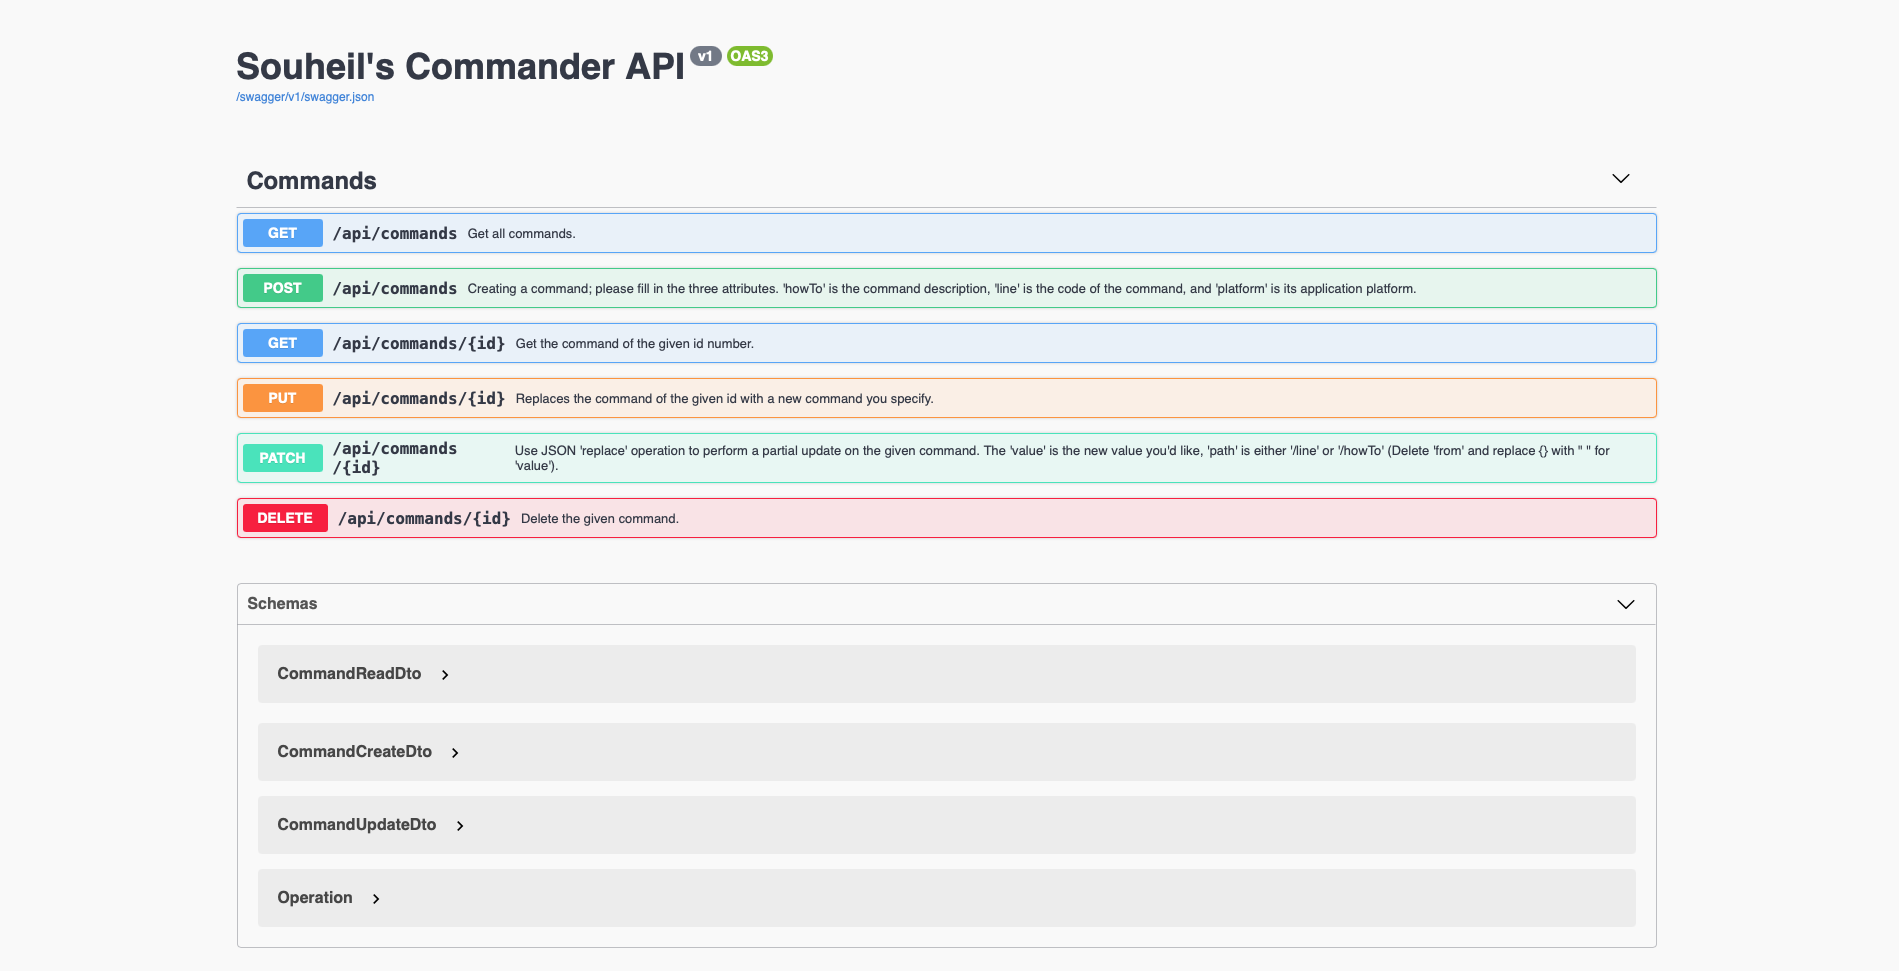Collapse the Schemas section chevron
The height and width of the screenshot is (971, 1899).
[1625, 604]
